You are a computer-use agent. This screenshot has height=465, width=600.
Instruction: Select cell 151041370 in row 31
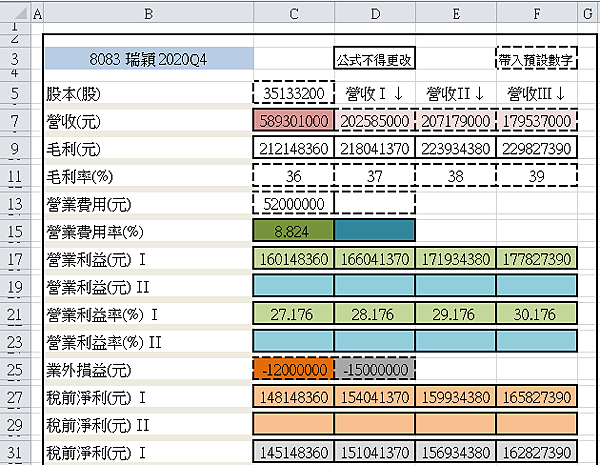point(375,452)
